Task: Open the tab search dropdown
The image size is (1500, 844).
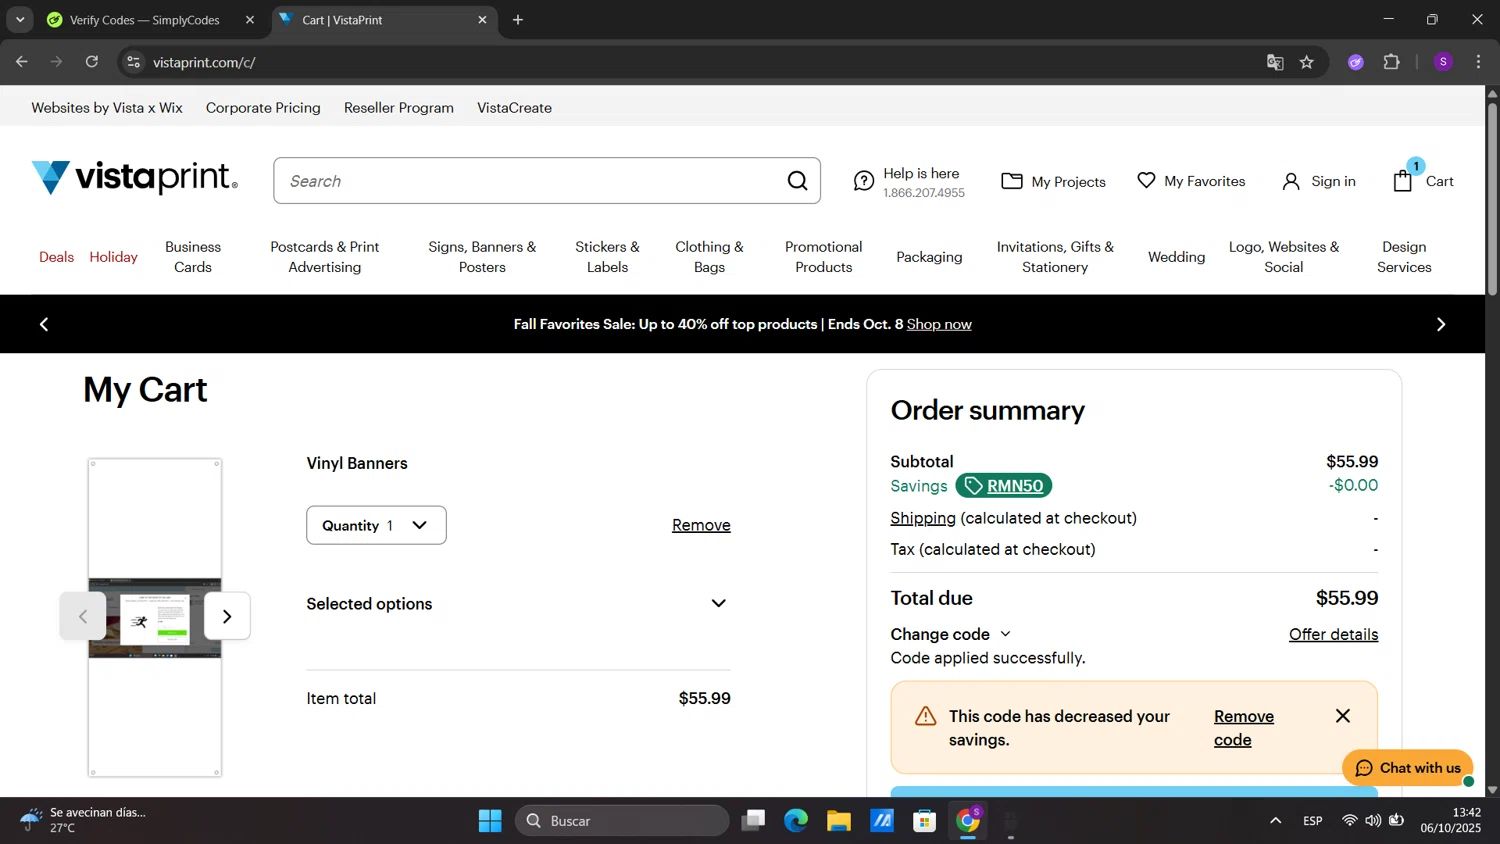Action: click(20, 20)
